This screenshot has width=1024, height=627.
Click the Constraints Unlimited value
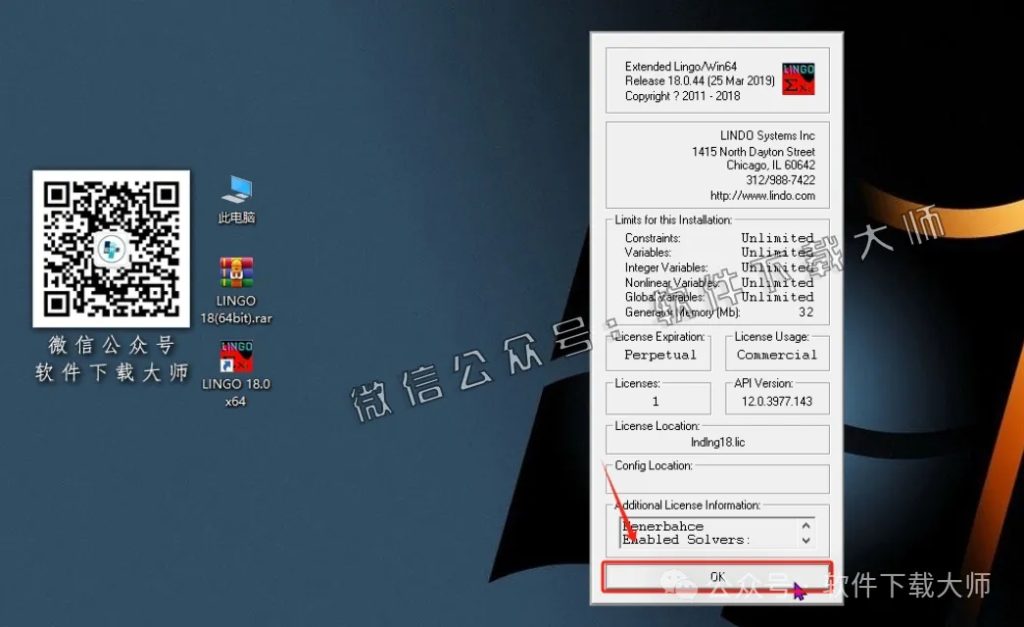point(777,238)
